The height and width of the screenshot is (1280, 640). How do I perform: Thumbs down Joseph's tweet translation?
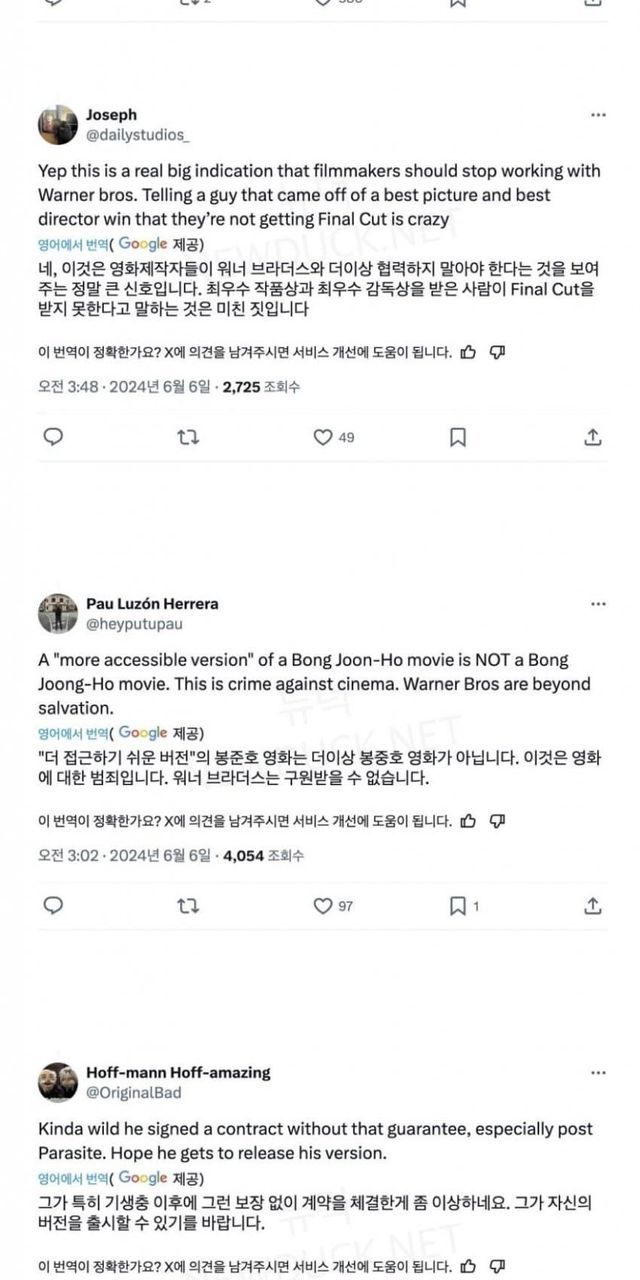coord(498,352)
